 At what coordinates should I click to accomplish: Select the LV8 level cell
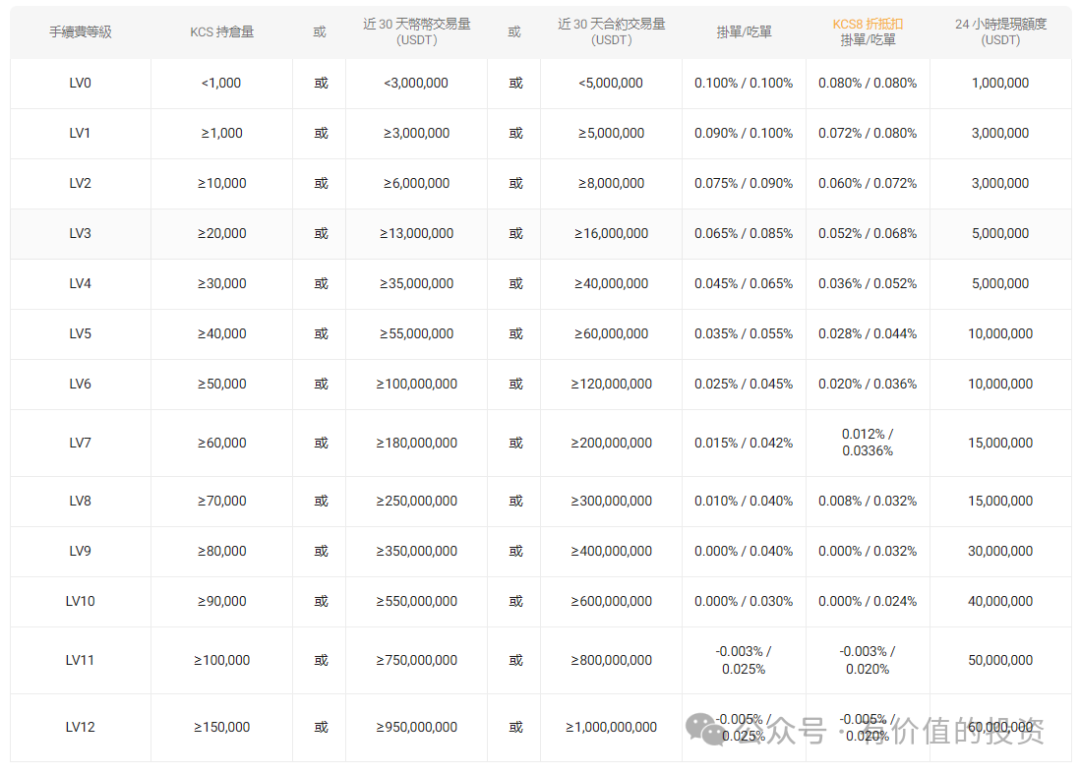80,501
